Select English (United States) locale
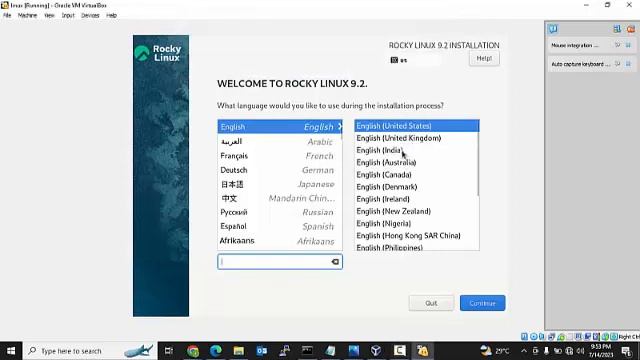This screenshot has width=640, height=360. point(416,126)
